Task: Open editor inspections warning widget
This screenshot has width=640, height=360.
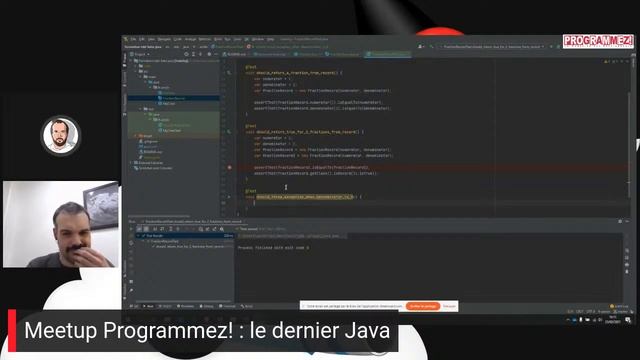Action: tap(611, 61)
